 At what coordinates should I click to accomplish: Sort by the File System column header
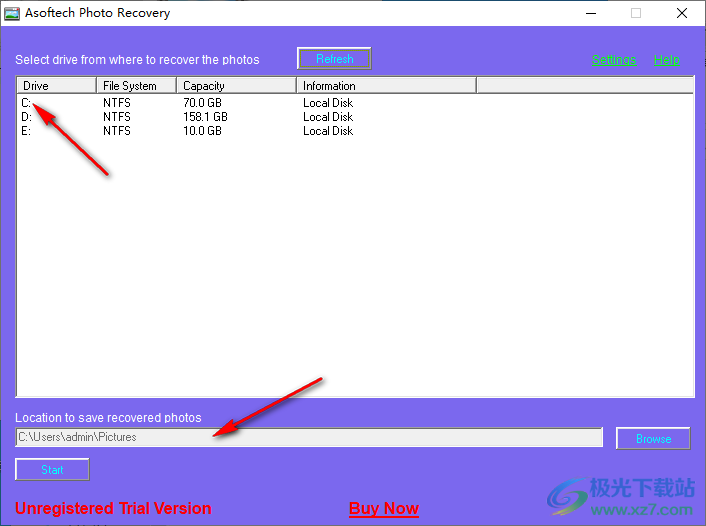pyautogui.click(x=136, y=86)
